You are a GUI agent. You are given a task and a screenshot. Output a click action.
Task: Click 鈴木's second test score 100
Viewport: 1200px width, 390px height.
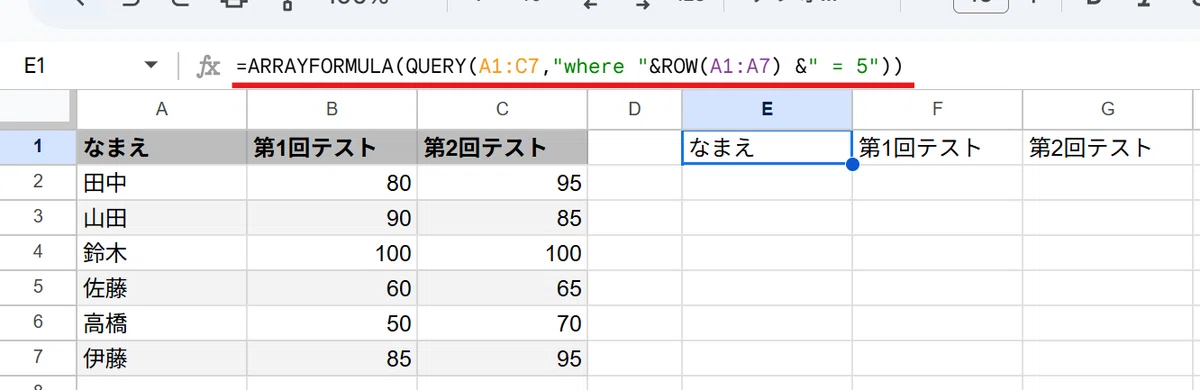pos(502,252)
